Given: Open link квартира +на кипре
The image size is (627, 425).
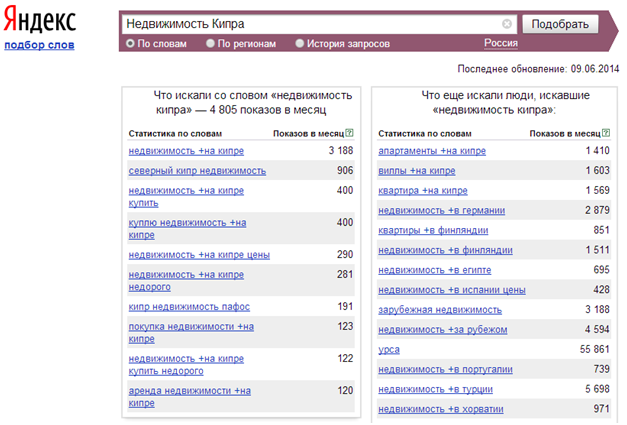Looking at the screenshot, I should 423,191.
